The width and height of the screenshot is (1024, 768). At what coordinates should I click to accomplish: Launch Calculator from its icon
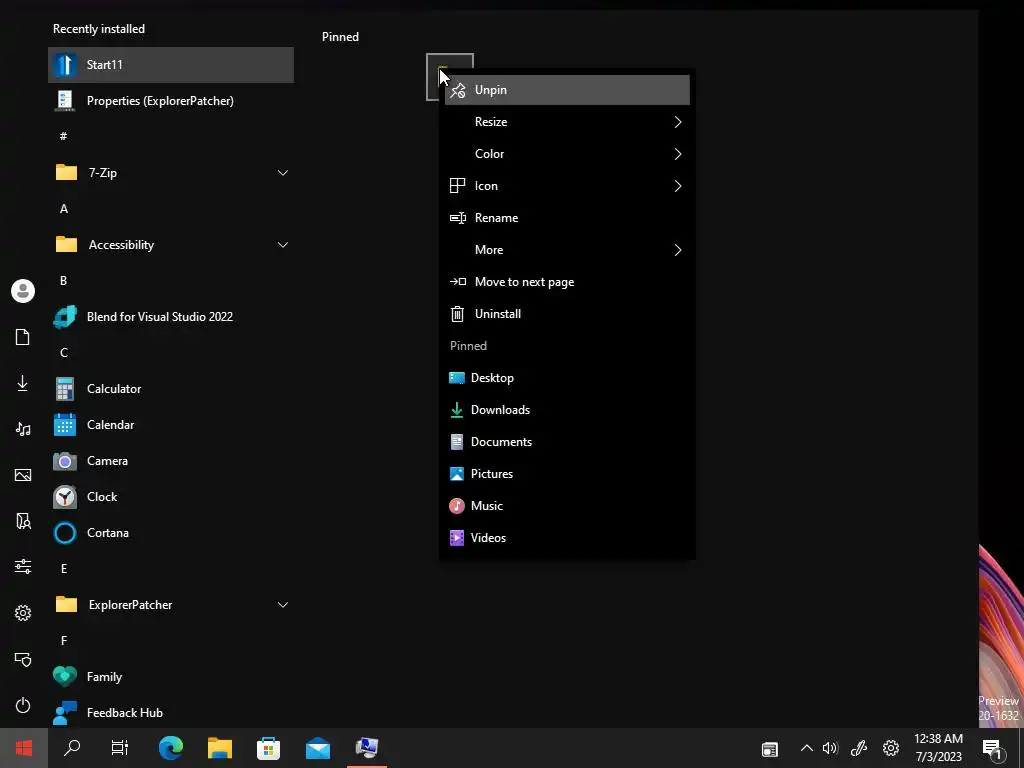65,389
